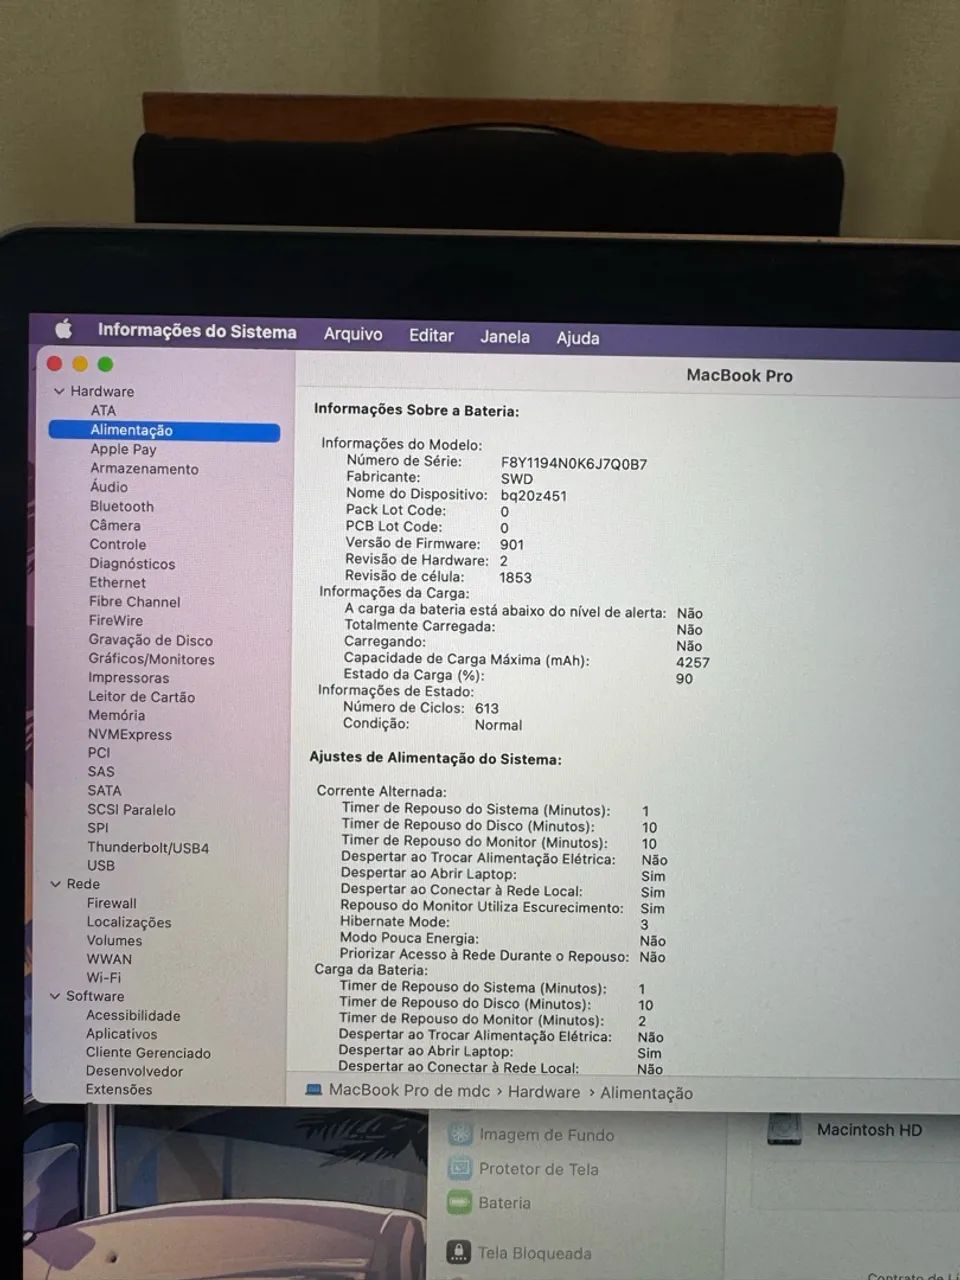Select Extensões in sidebar
Screen dimensions: 960x1280
[x=119, y=1089]
